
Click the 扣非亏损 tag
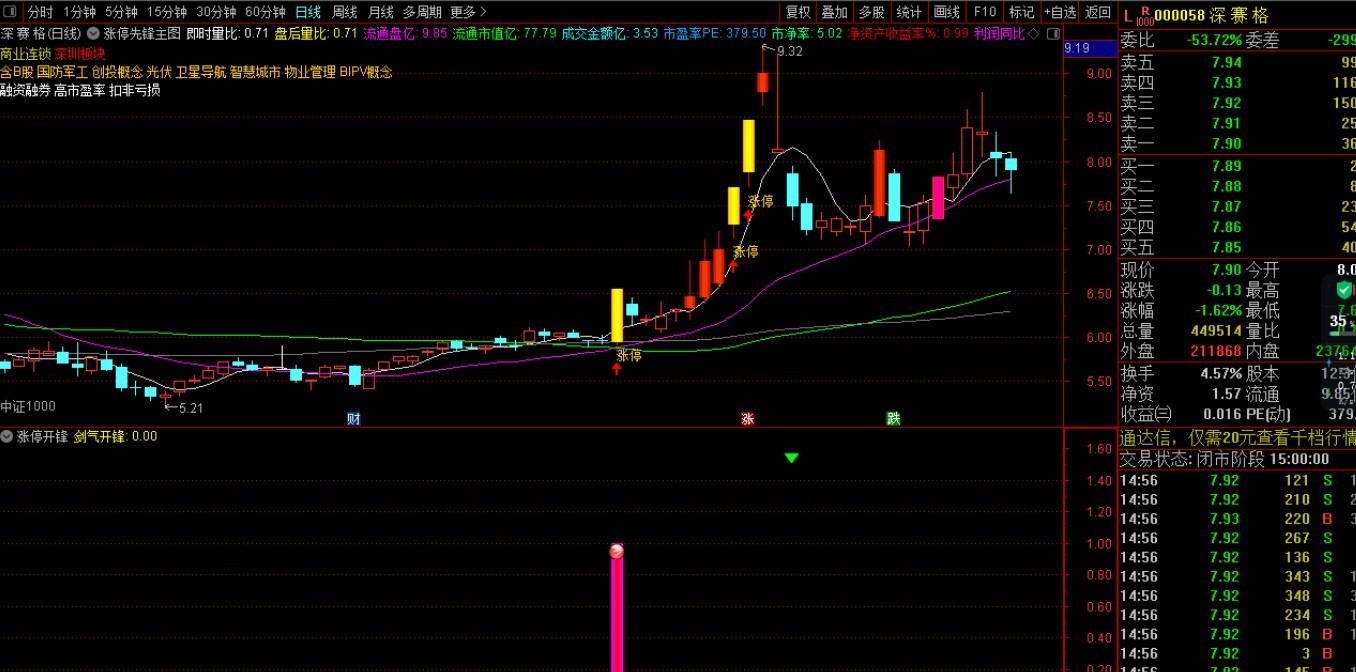(x=134, y=90)
